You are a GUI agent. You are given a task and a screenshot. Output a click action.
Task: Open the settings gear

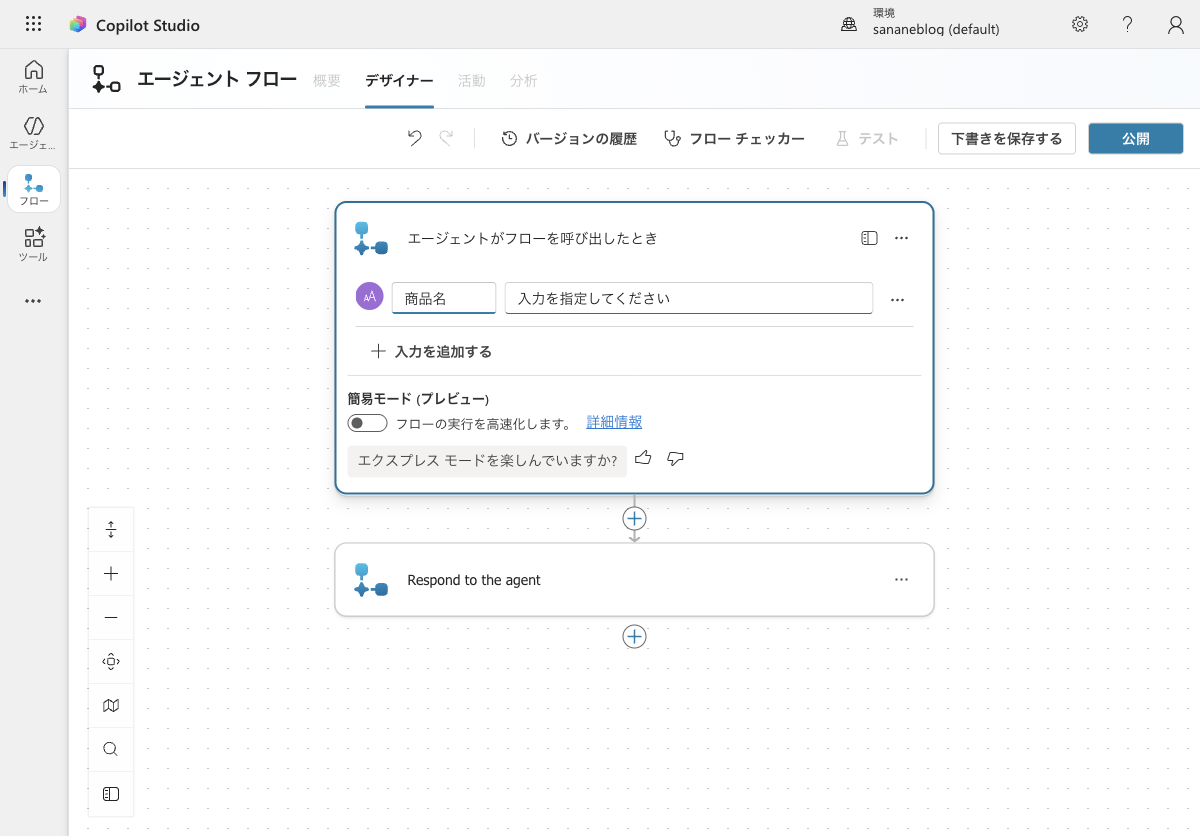pyautogui.click(x=1080, y=25)
